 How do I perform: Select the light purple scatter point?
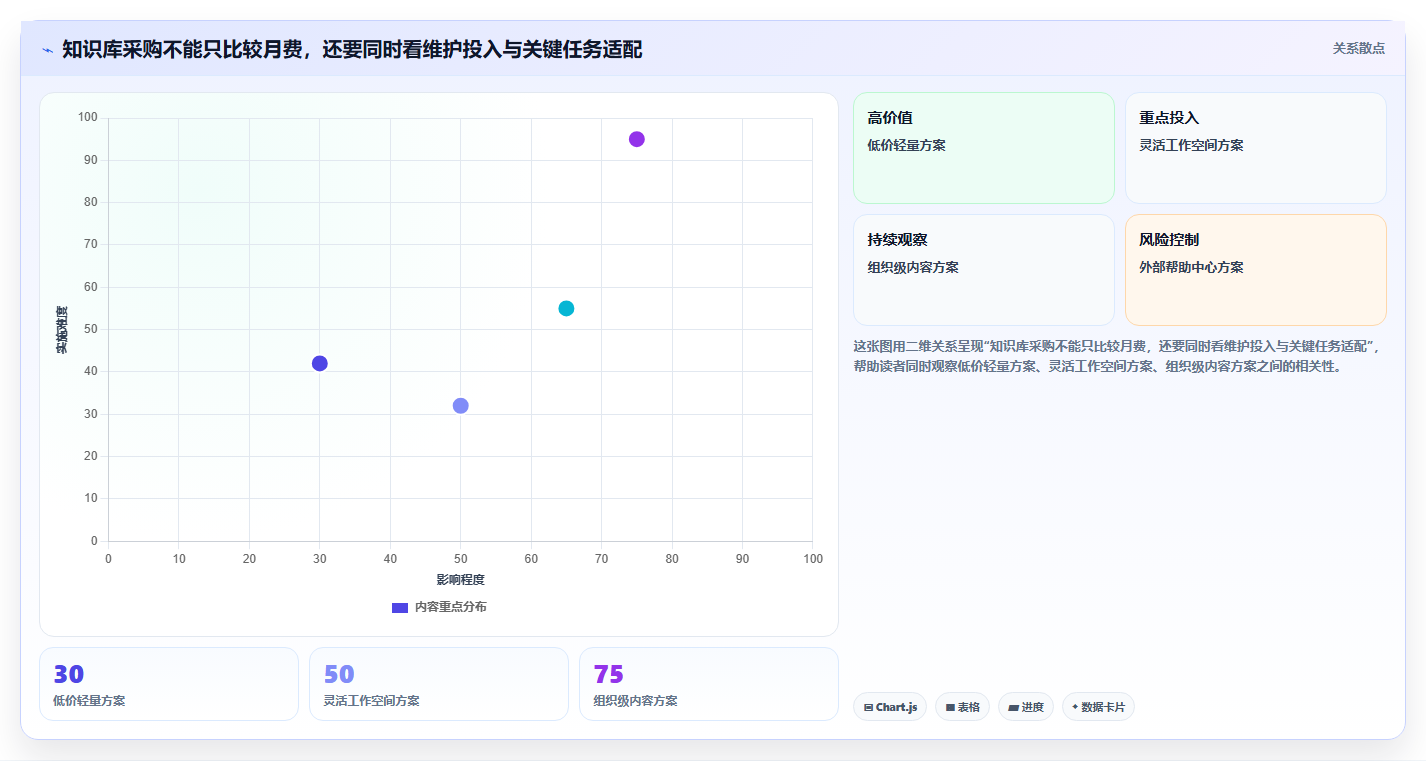(x=460, y=405)
